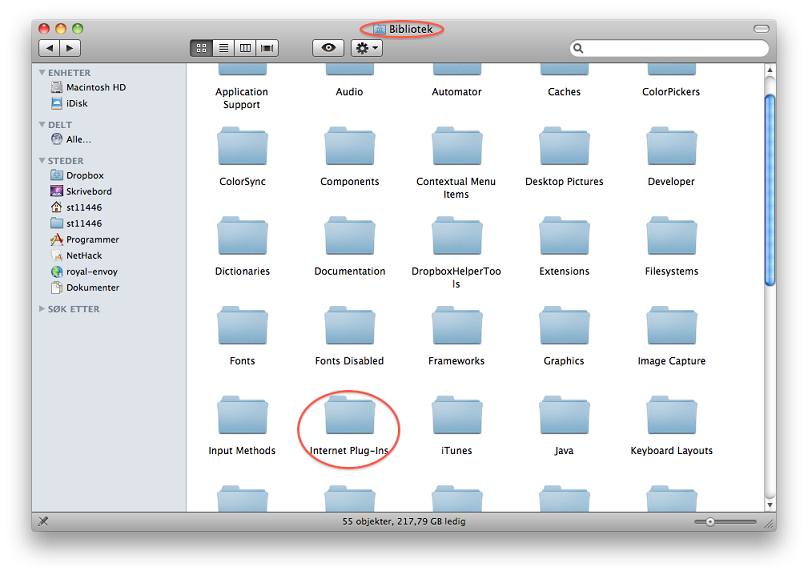
Task: Switch to column view
Action: tap(245, 48)
